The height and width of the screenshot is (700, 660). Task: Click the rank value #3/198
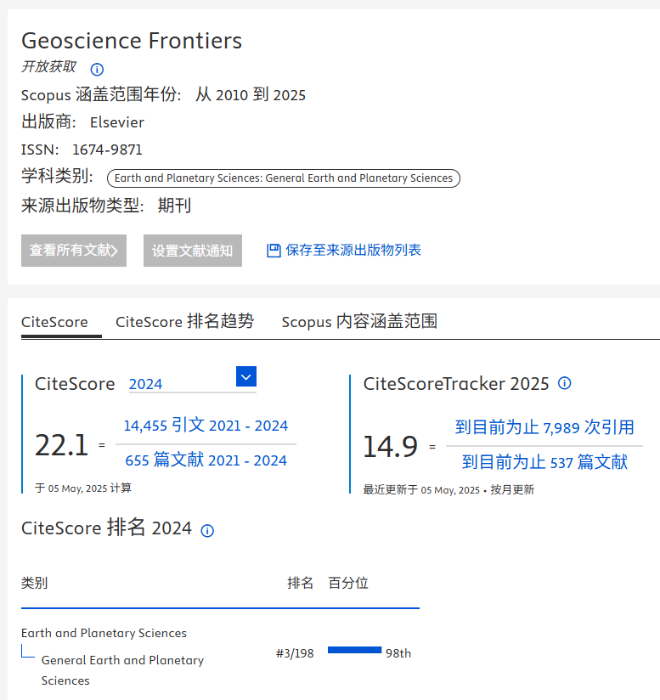(295, 654)
